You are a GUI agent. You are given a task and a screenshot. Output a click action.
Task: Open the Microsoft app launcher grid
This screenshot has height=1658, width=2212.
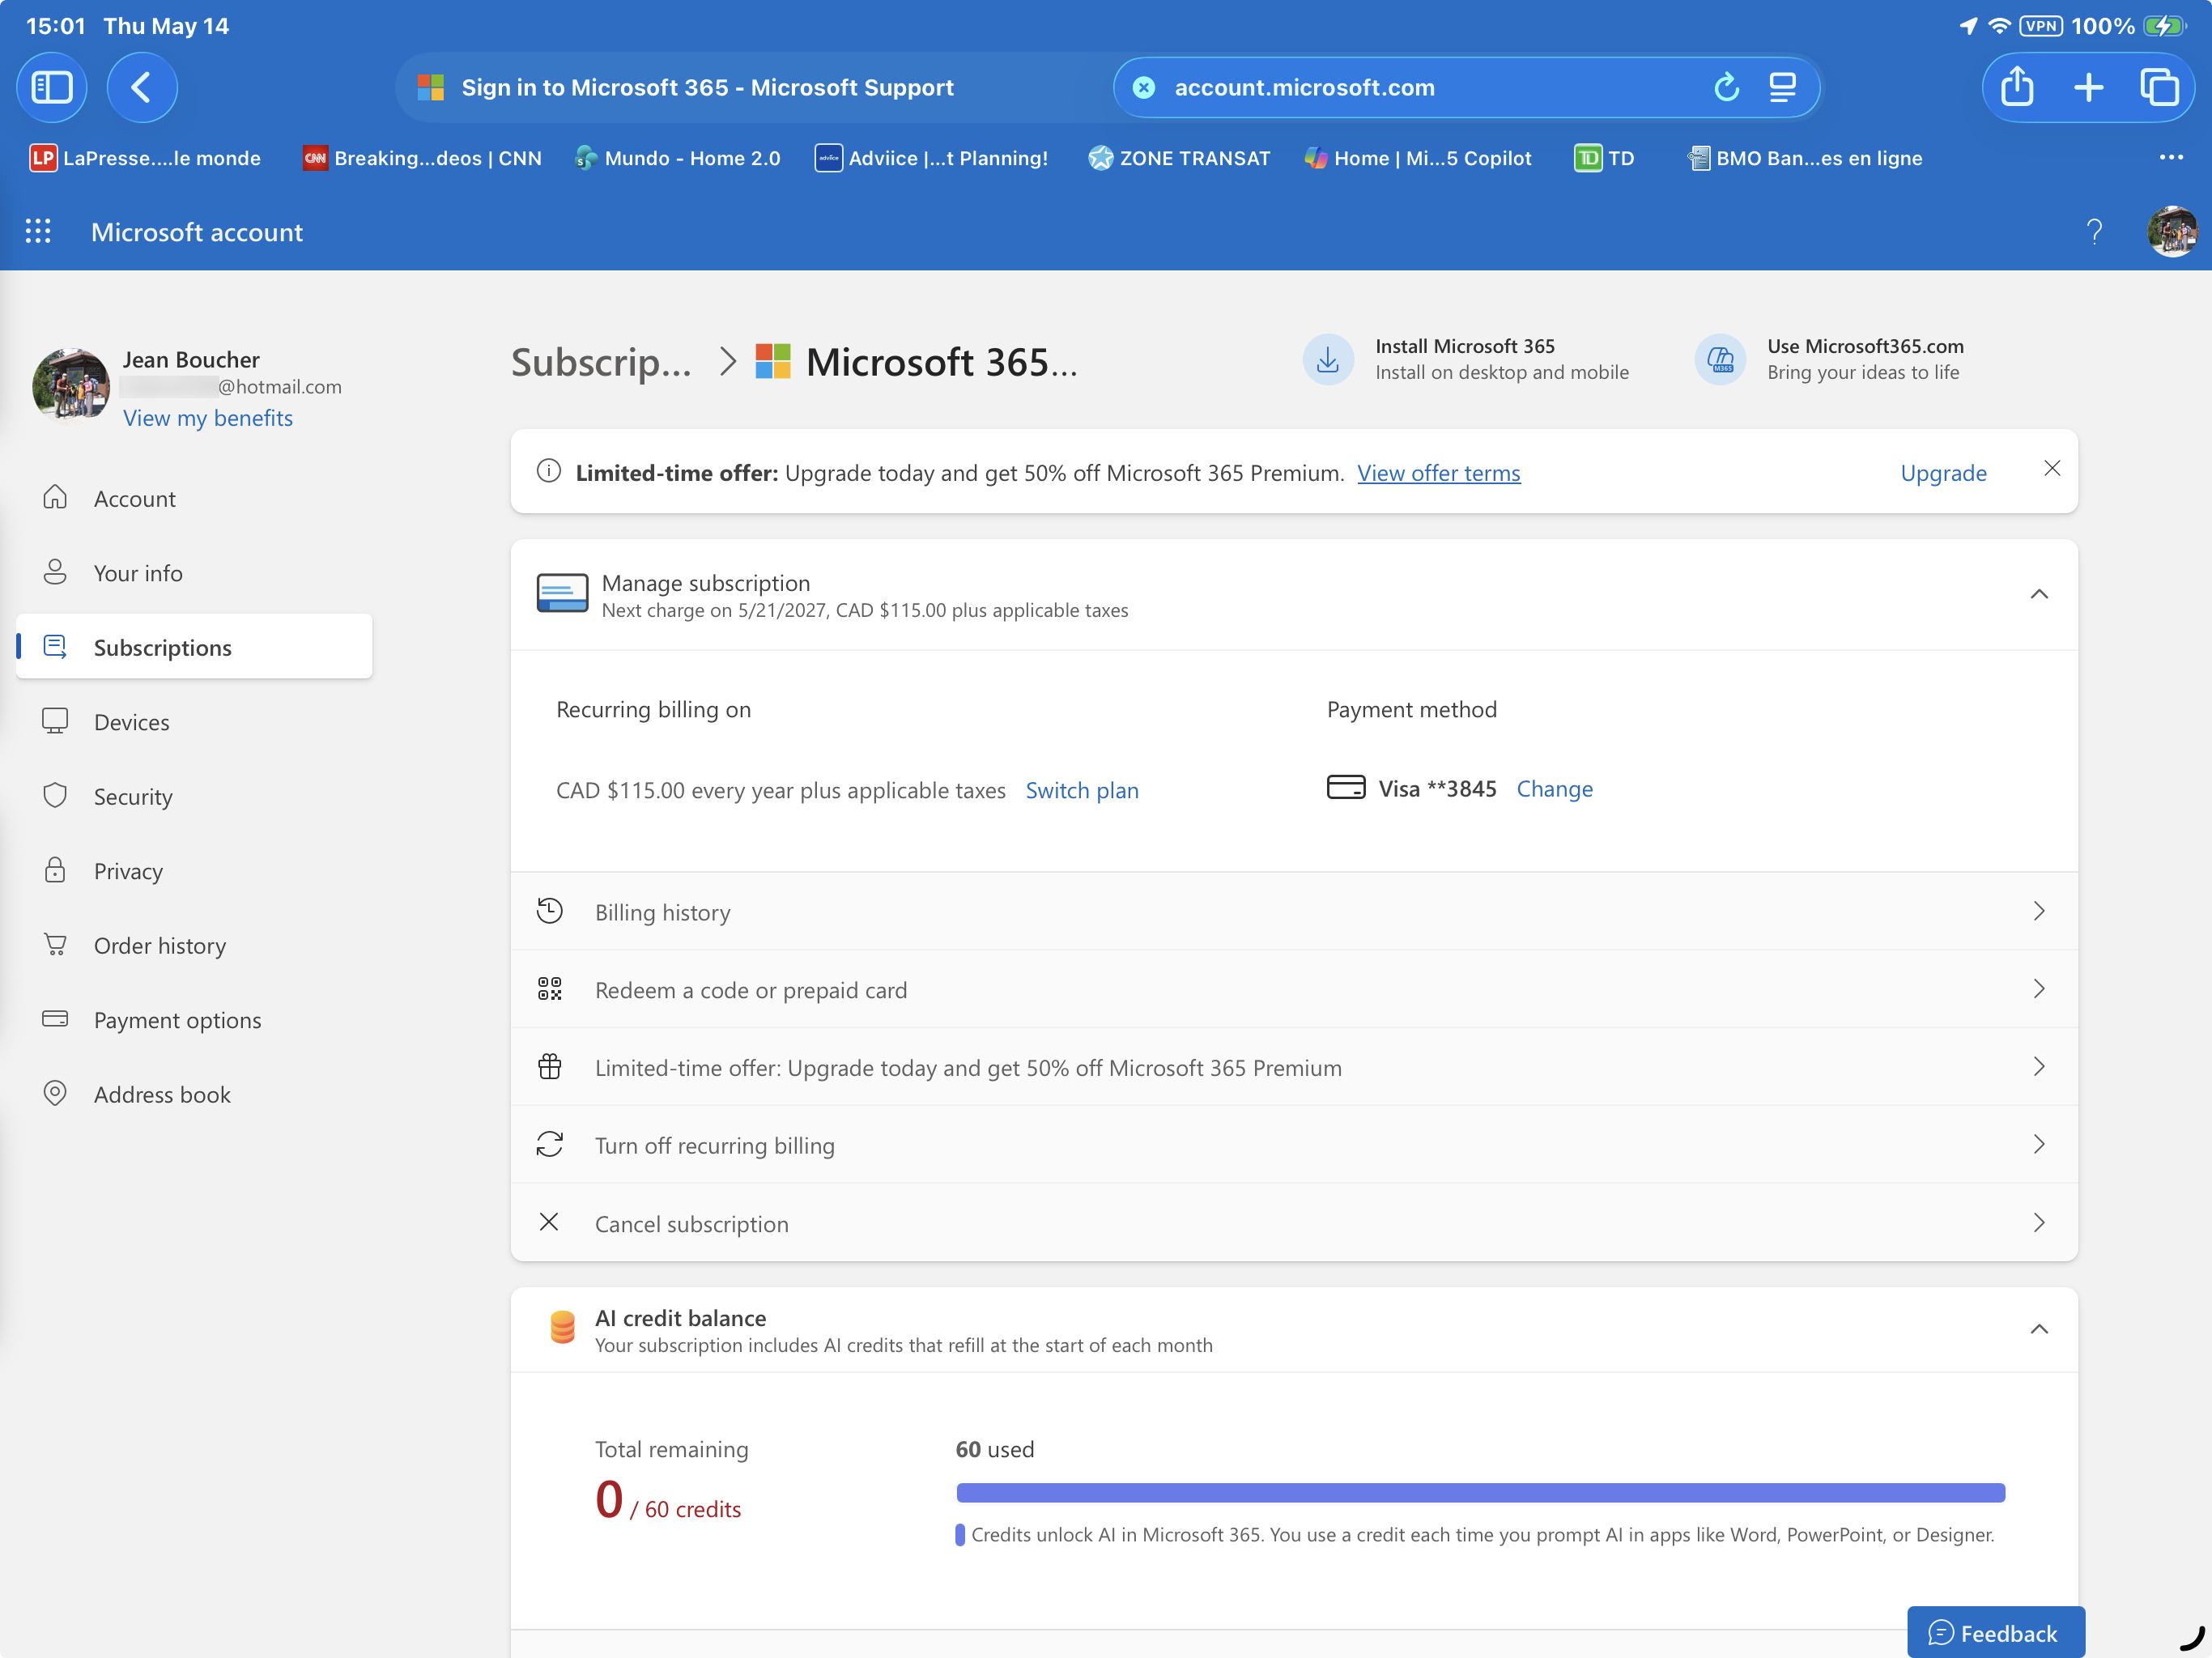[38, 232]
